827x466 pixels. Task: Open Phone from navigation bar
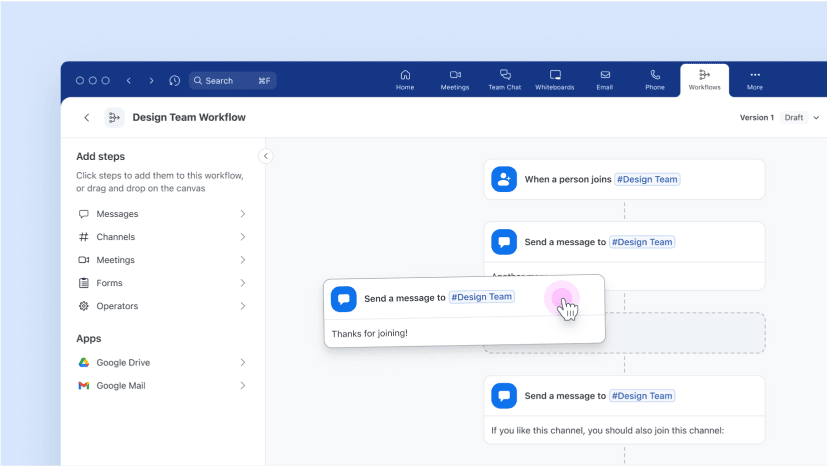655,80
